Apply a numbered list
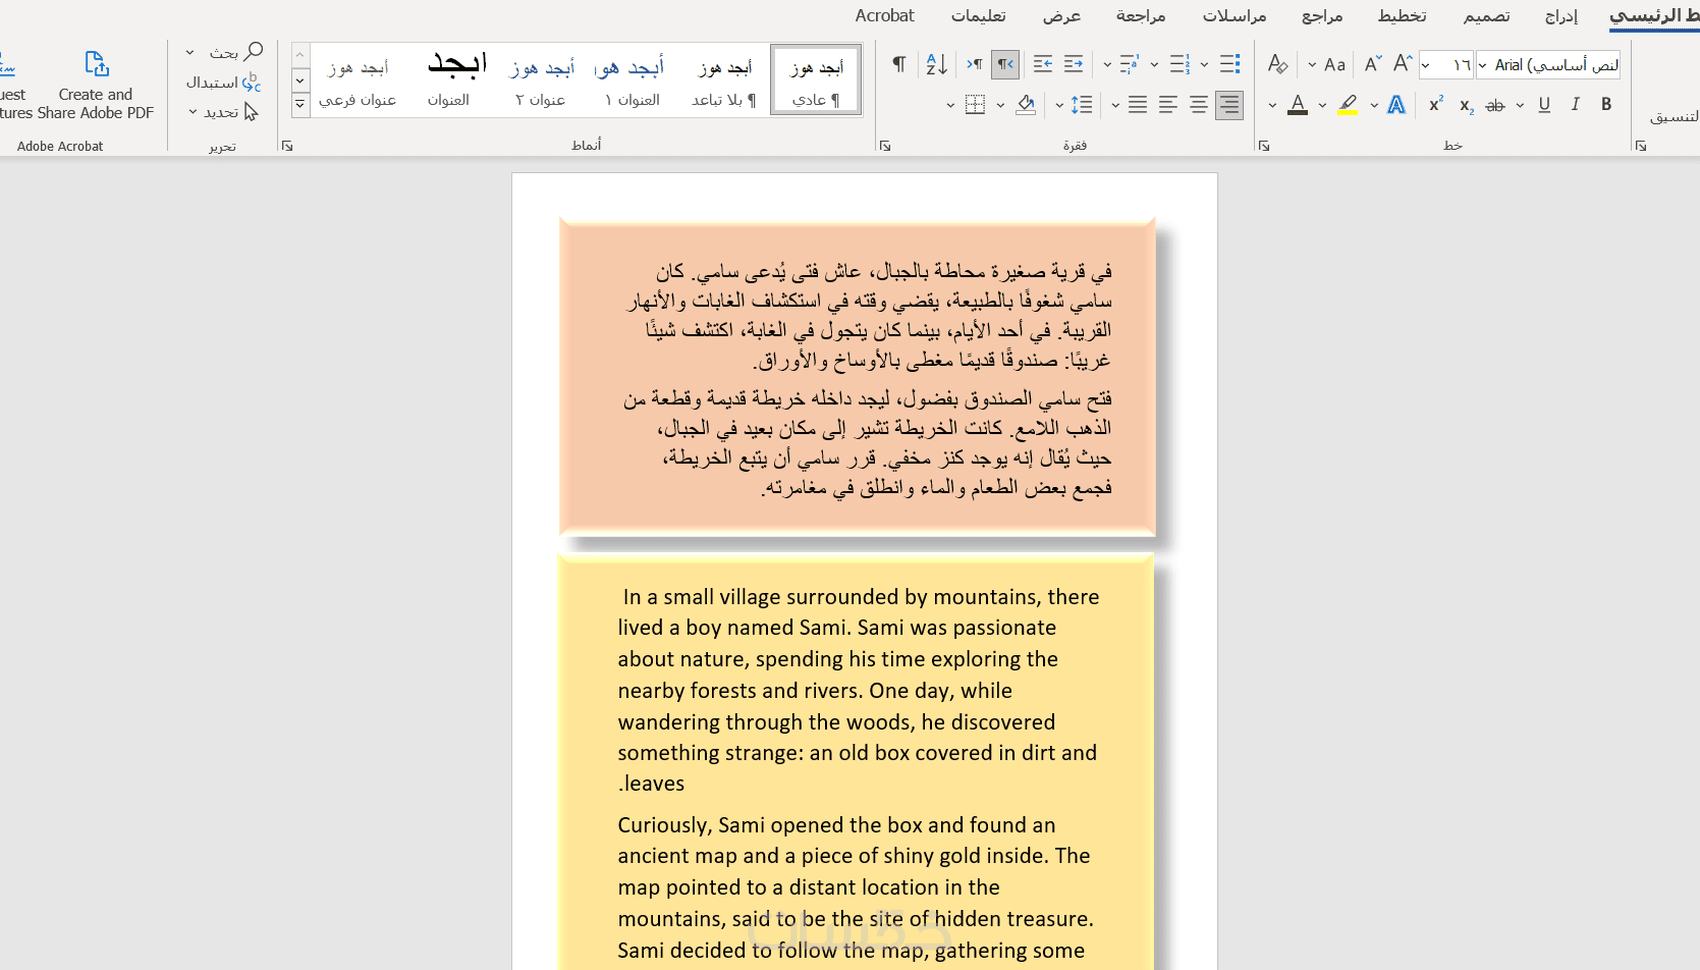This screenshot has width=1700, height=970. pos(1180,64)
